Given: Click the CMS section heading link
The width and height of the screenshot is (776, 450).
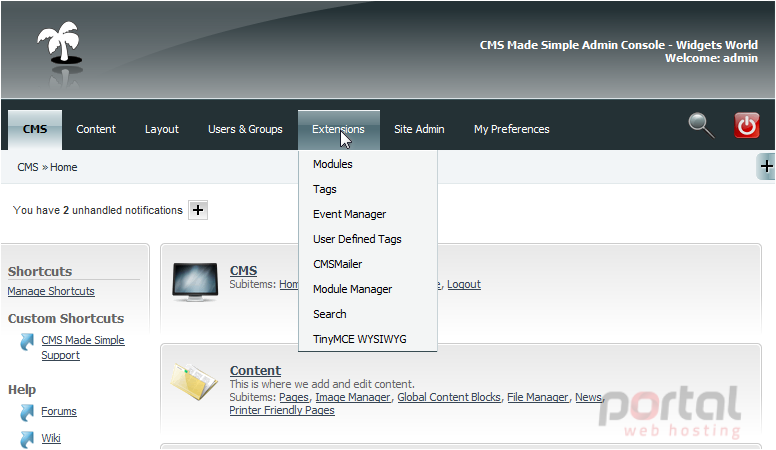Looking at the screenshot, I should [243, 270].
